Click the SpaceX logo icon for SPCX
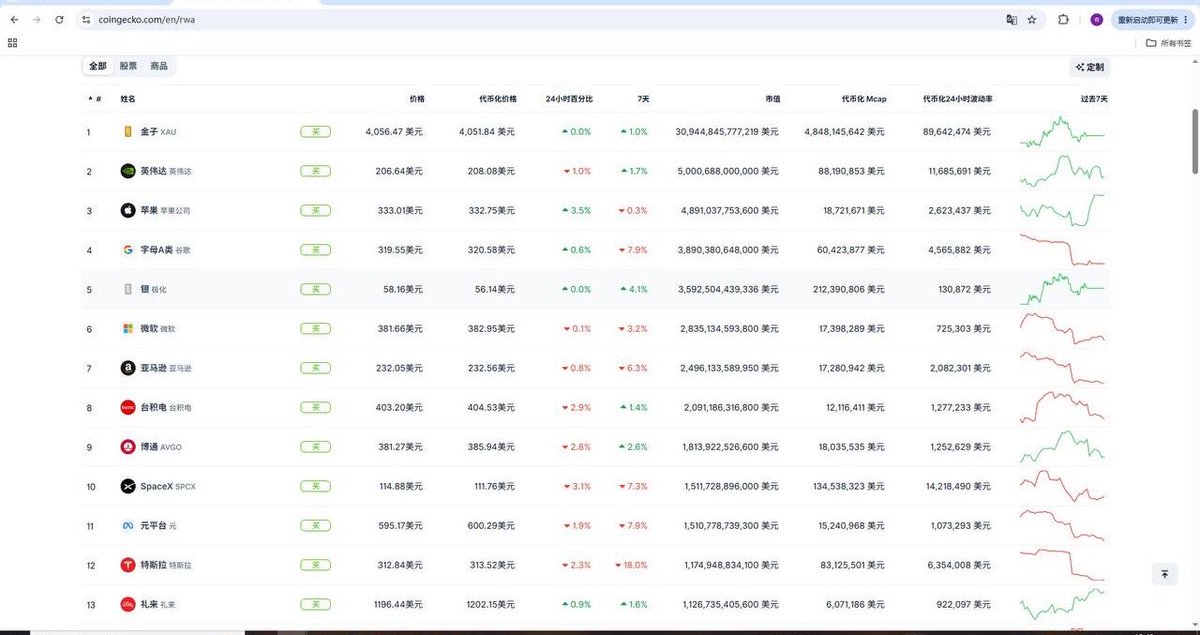Viewport: 1200px width, 635px height. (x=128, y=486)
